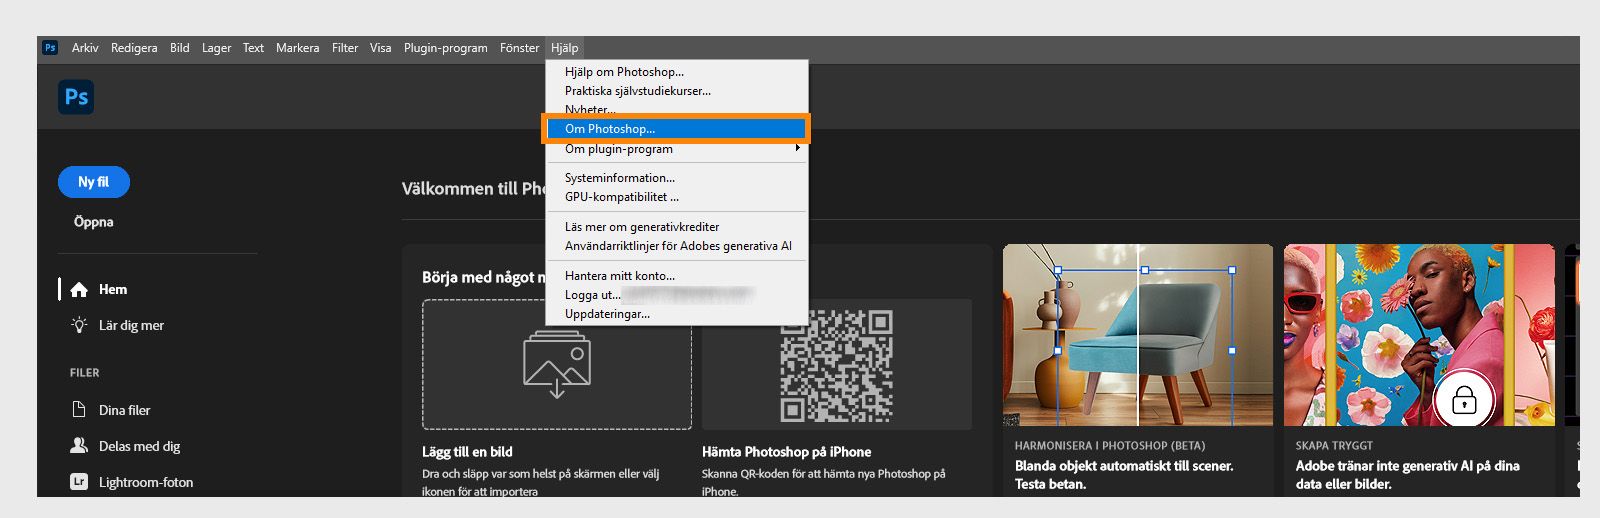The image size is (1600, 518).
Task: Choose GPU-kompatibilitet ... menu item
Action: 677,197
